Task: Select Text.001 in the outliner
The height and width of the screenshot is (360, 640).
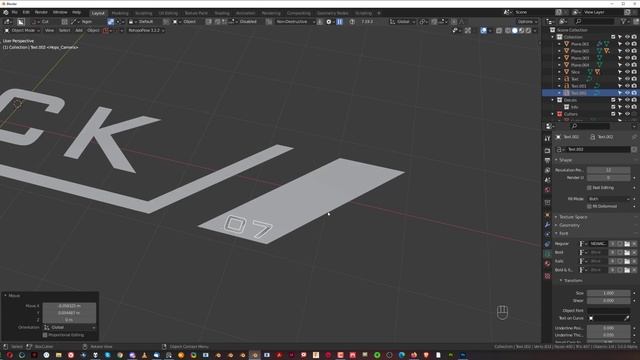Action: click(578, 86)
